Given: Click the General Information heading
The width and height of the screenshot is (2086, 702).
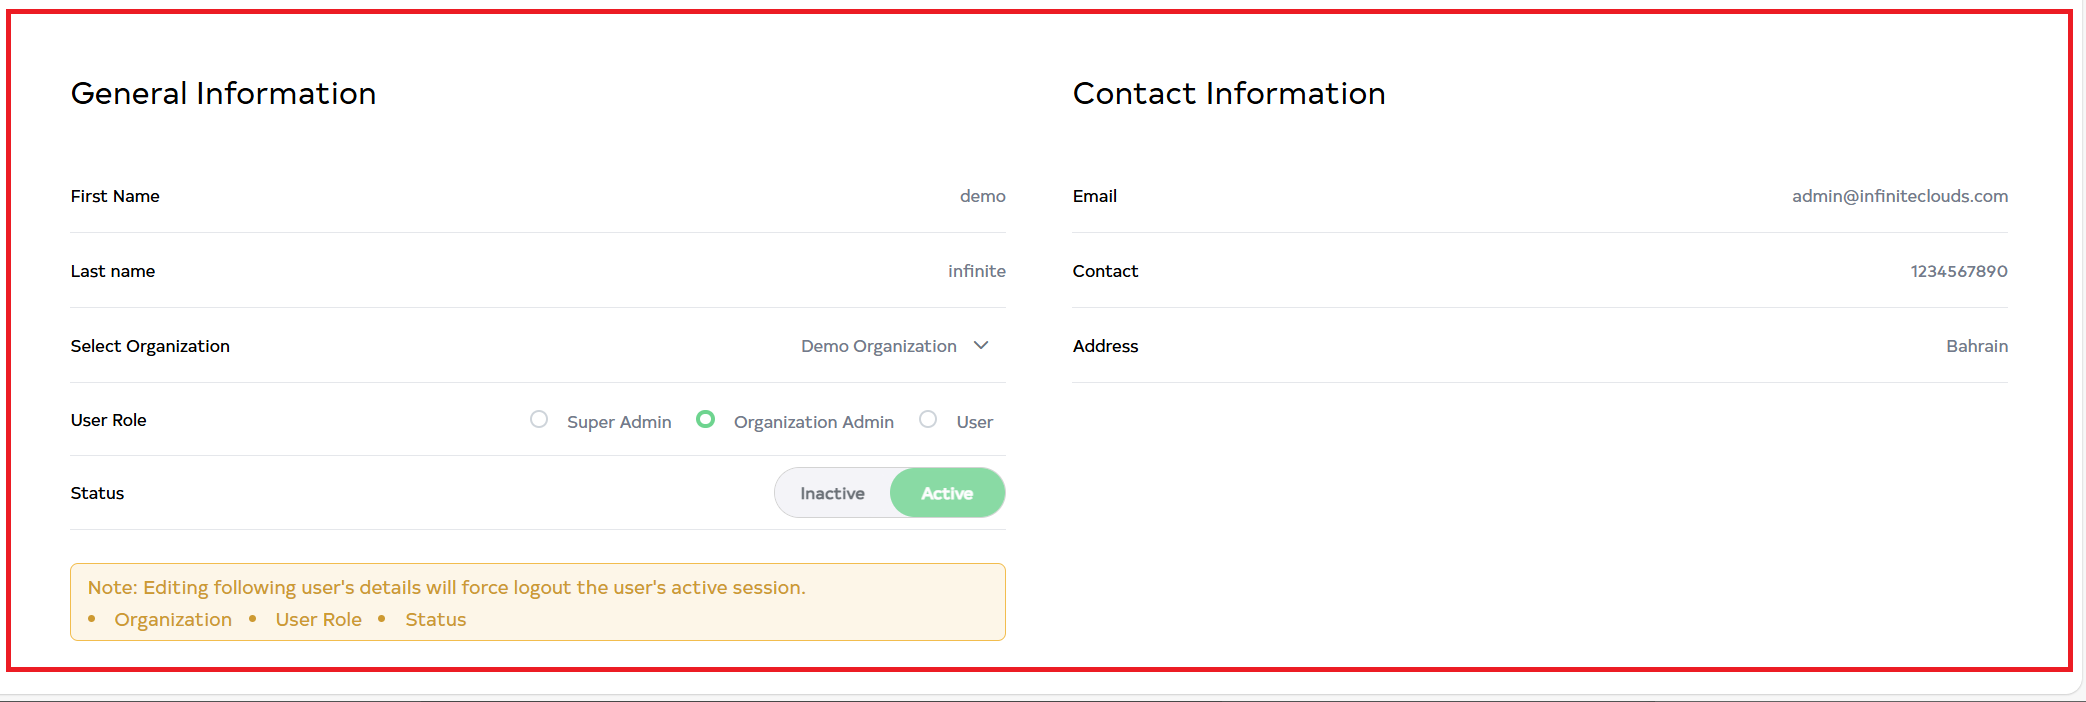Looking at the screenshot, I should point(223,93).
